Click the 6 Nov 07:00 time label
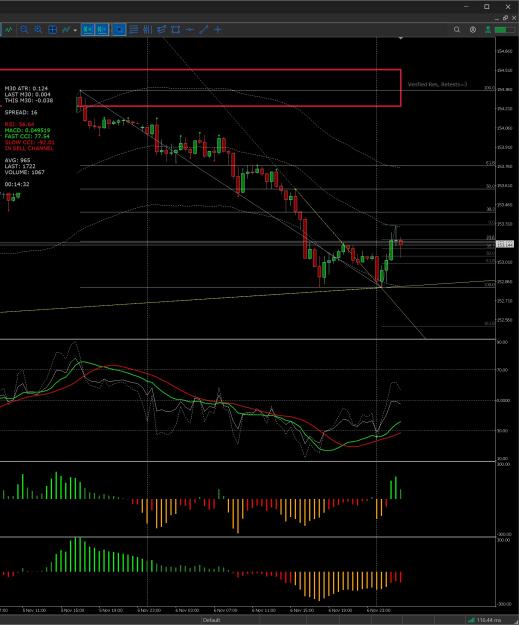The height and width of the screenshot is (625, 519). point(226,610)
